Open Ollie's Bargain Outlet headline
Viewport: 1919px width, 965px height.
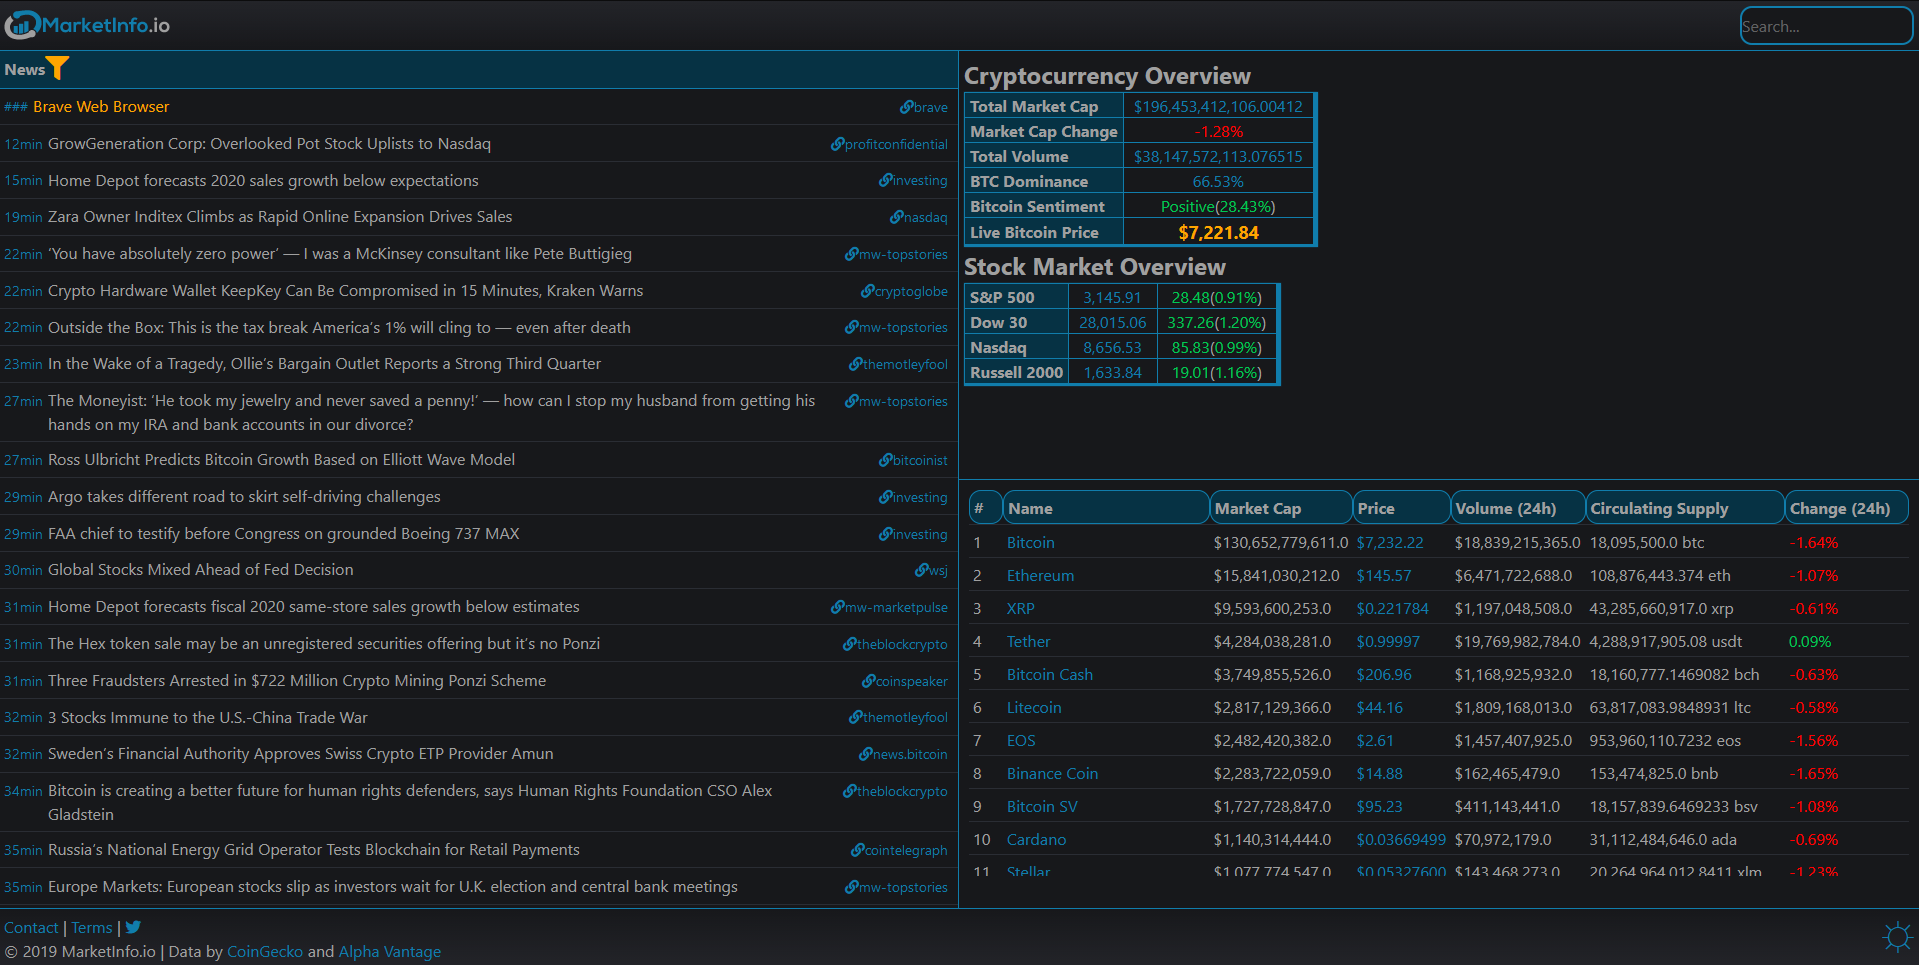324,363
